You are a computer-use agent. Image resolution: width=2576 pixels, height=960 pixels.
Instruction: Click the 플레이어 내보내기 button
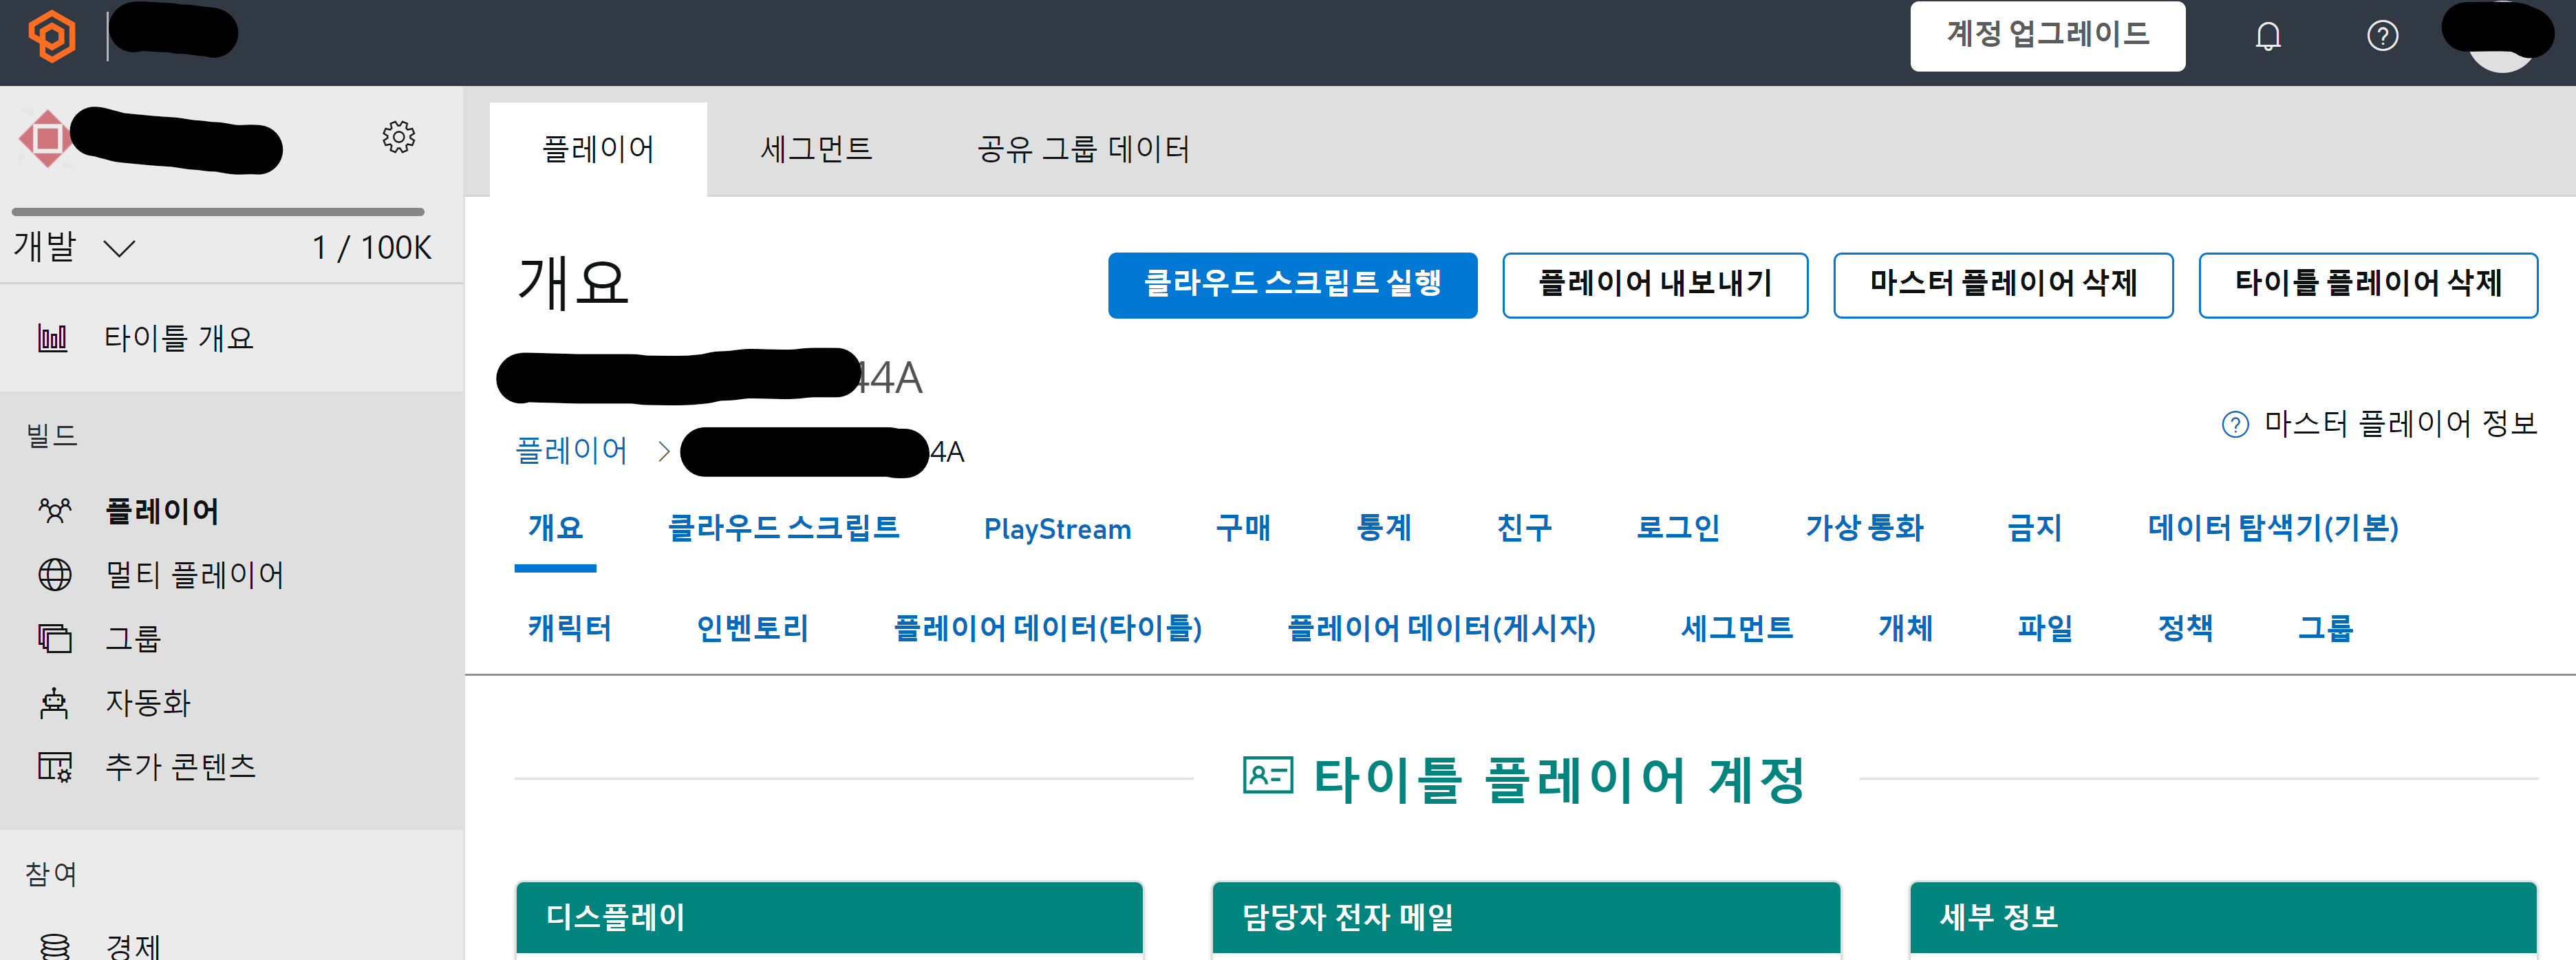point(1655,285)
